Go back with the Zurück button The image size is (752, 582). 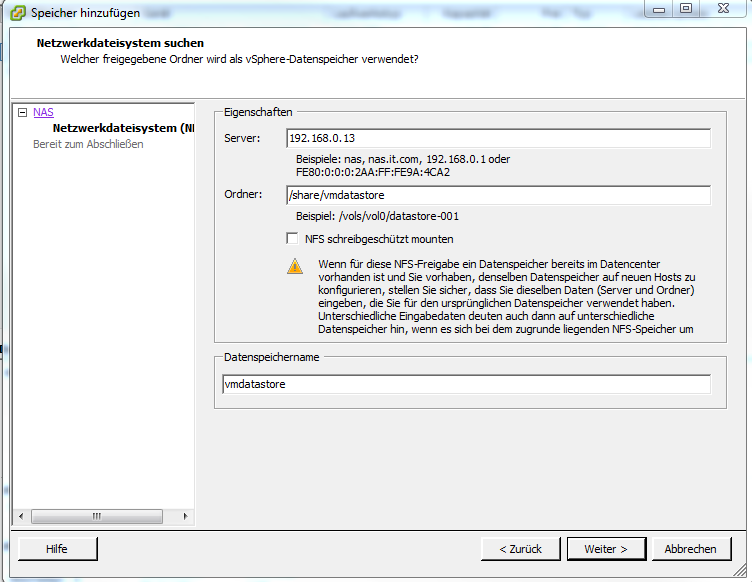520,549
